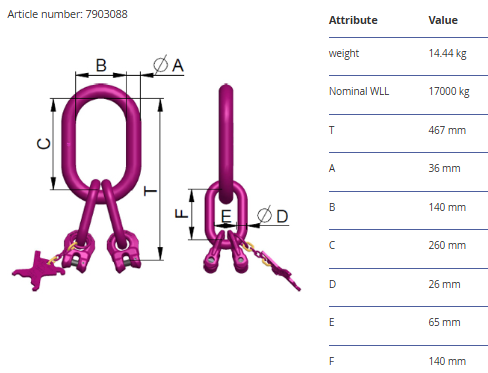The image size is (488, 373).
Task: Click the C value 260 mm
Action: 447,245
